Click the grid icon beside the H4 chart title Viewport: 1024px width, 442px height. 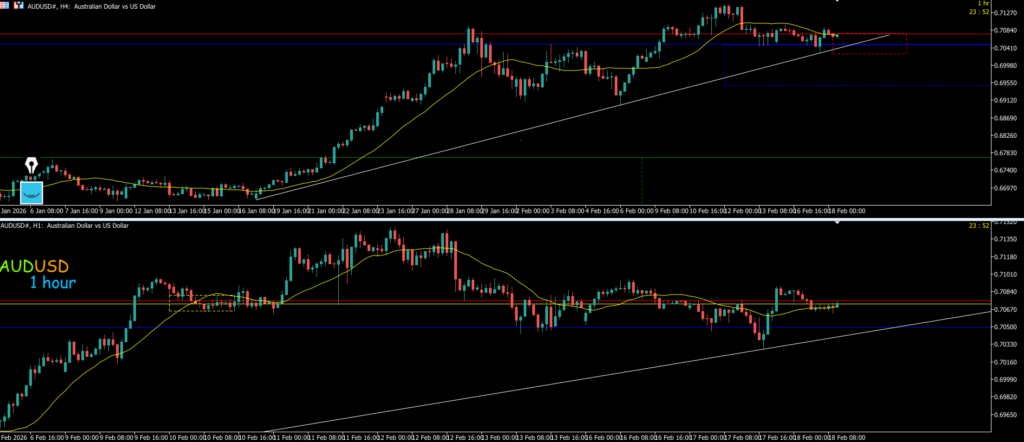[6, 6]
